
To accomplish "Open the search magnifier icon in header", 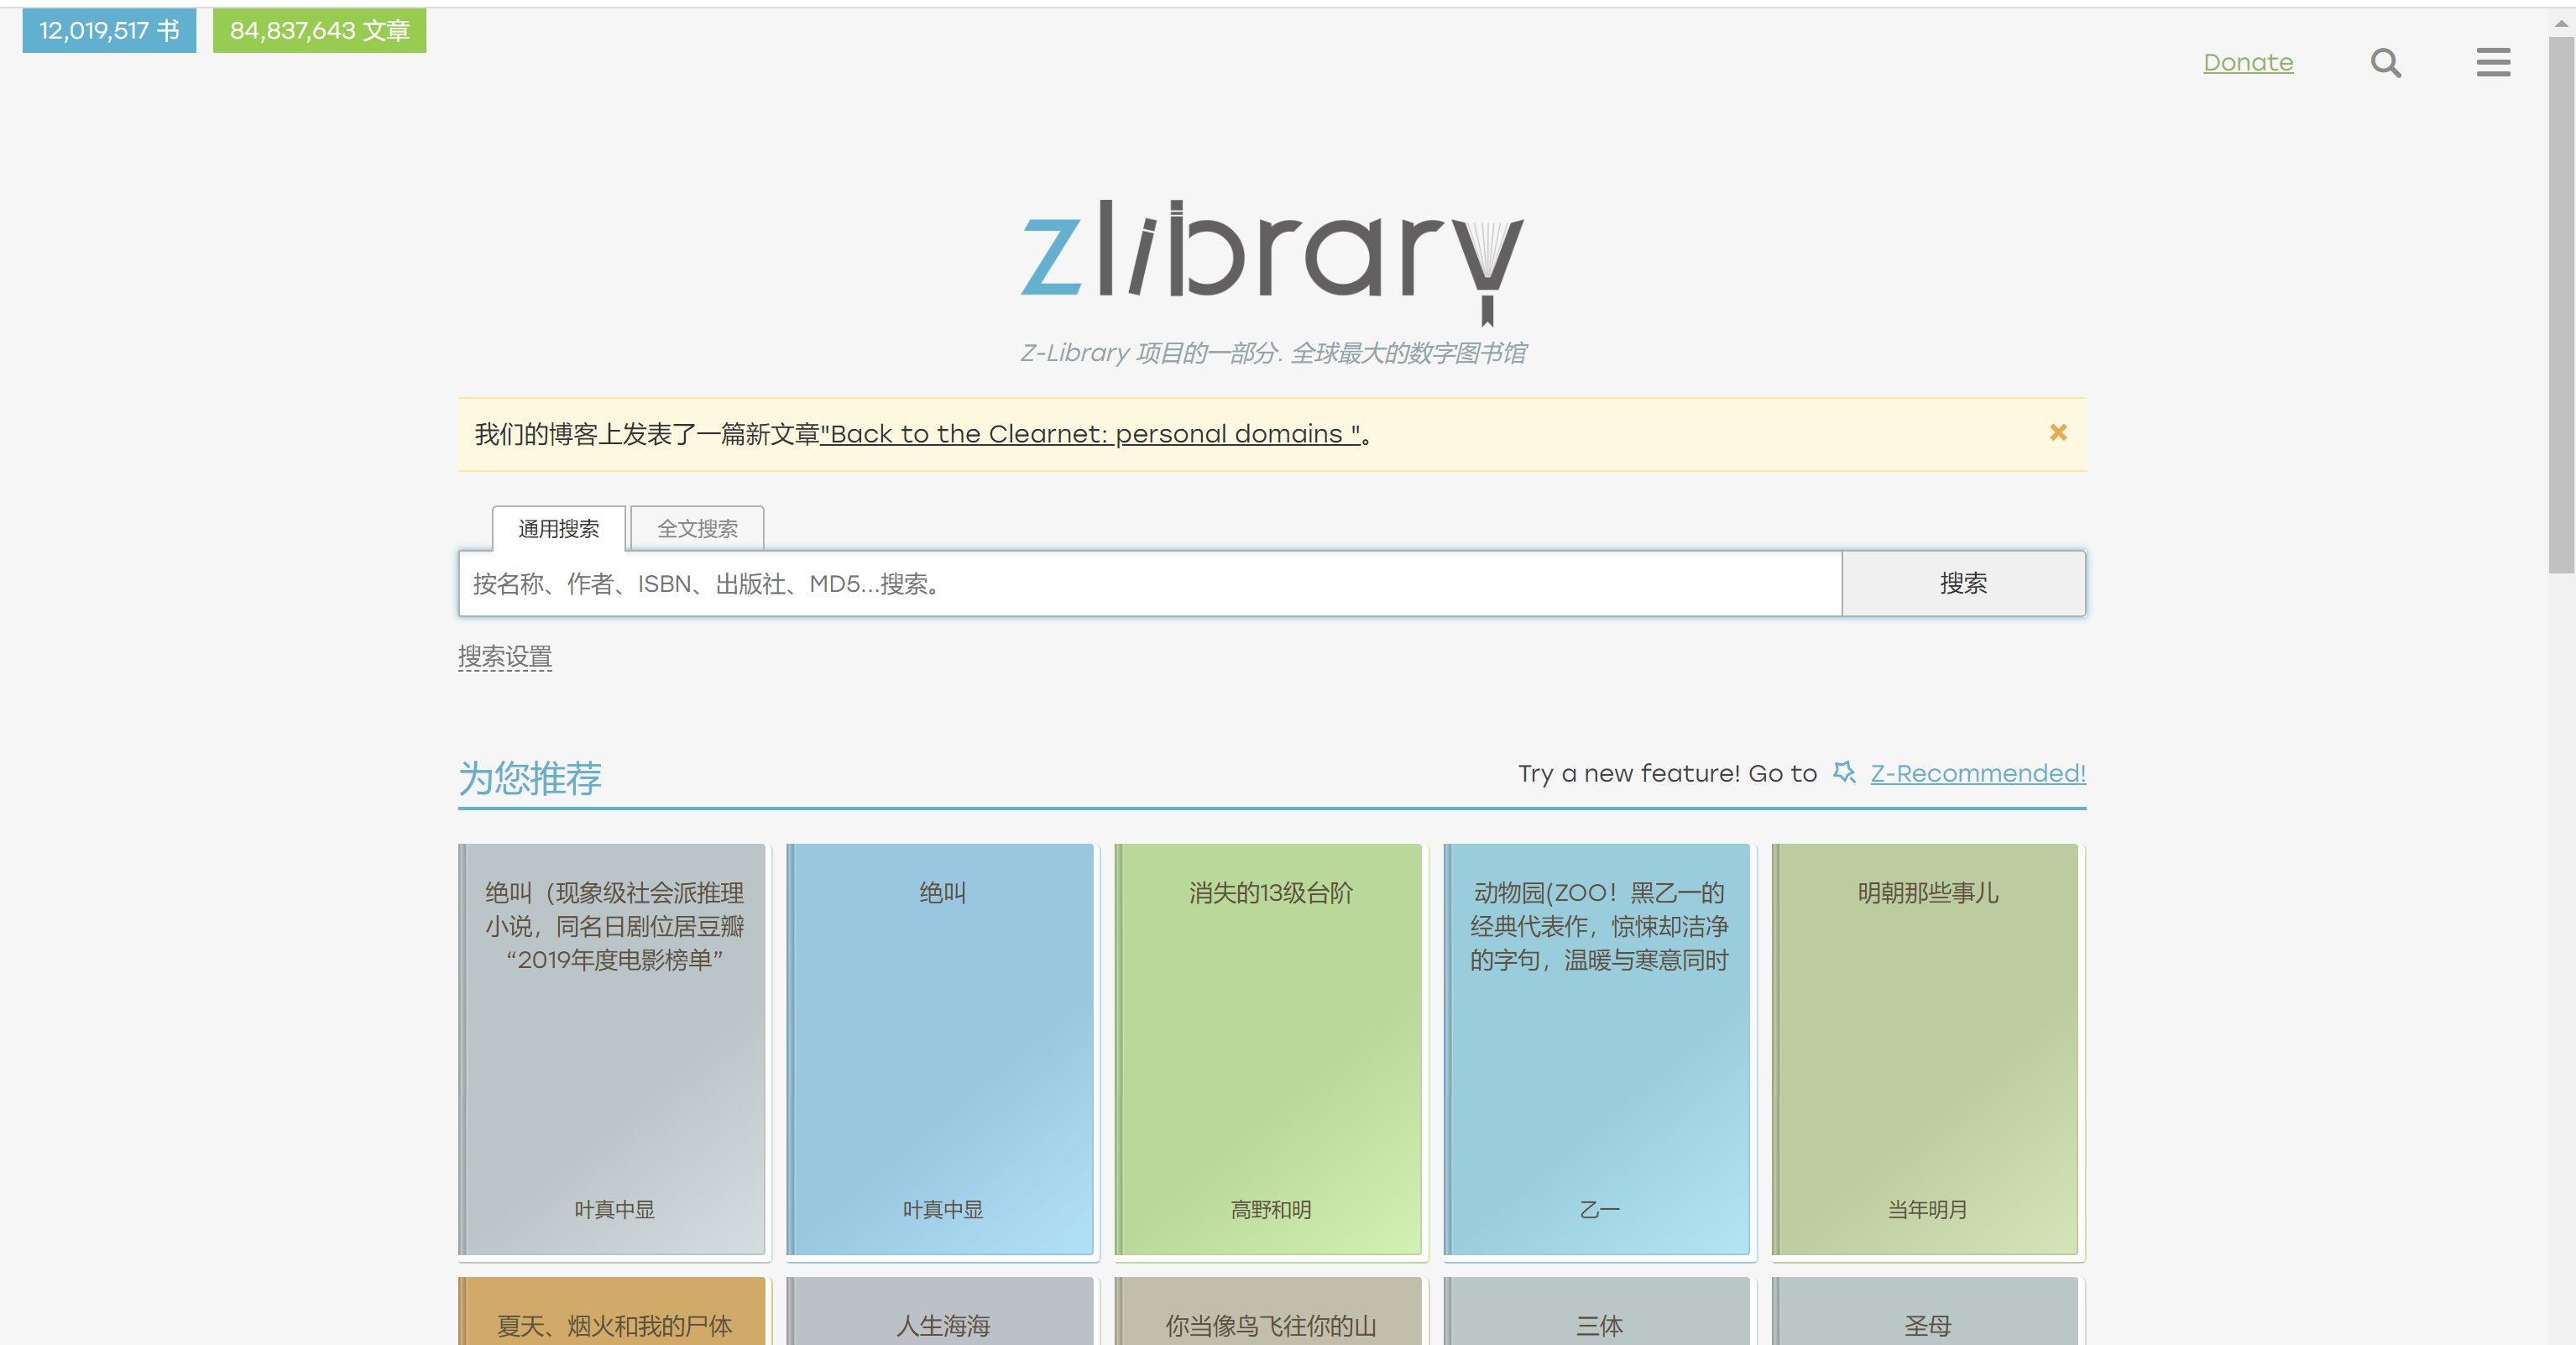I will (x=2386, y=63).
